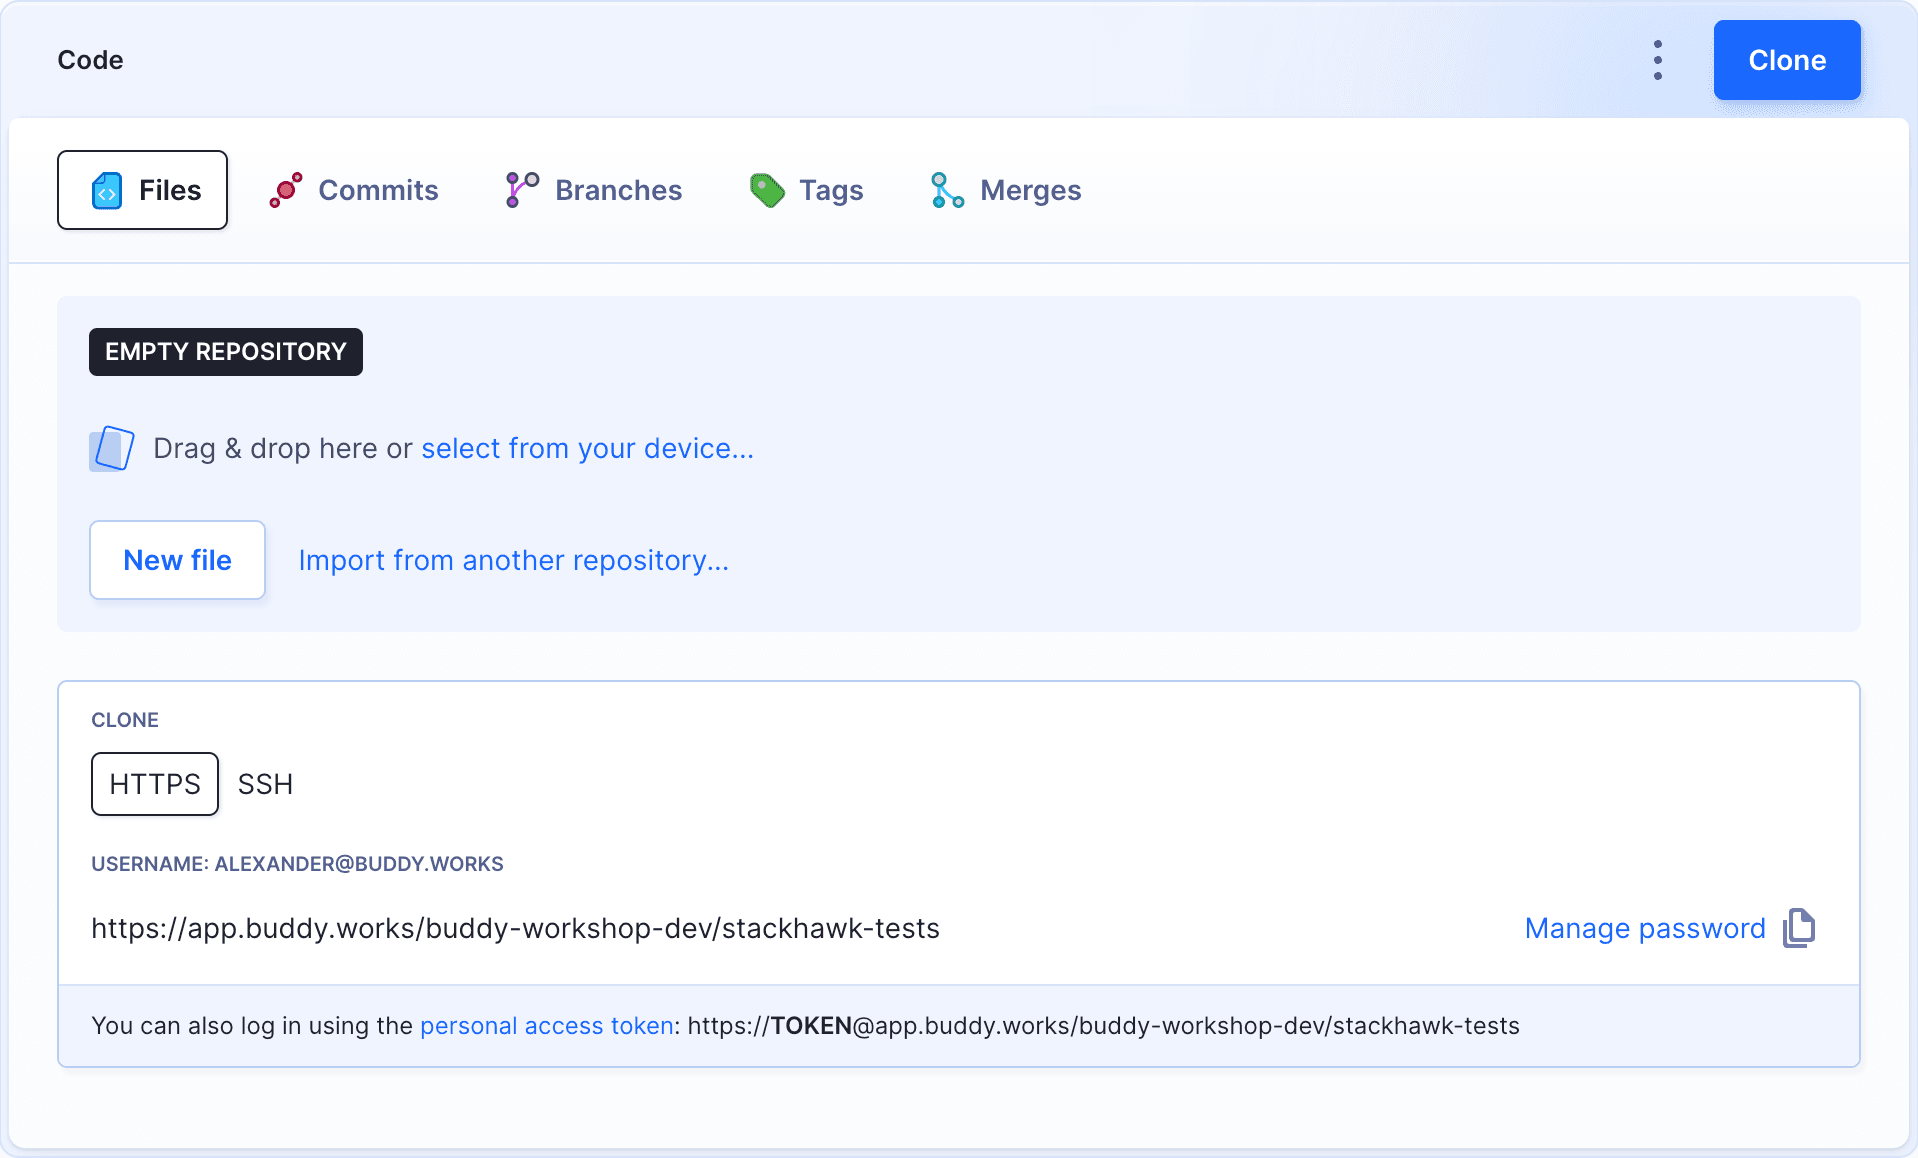Click 'select from your device...' link
Viewport: 1918px width, 1158px height.
[x=588, y=448]
